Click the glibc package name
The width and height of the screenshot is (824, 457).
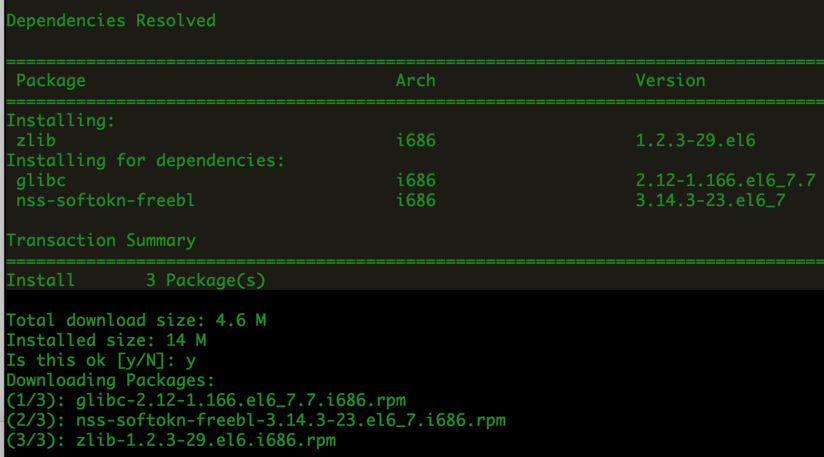point(41,181)
